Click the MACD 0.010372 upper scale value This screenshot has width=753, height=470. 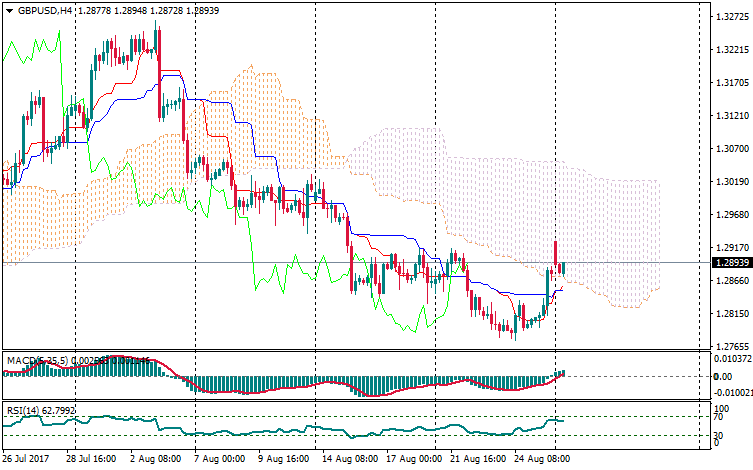tap(729, 358)
